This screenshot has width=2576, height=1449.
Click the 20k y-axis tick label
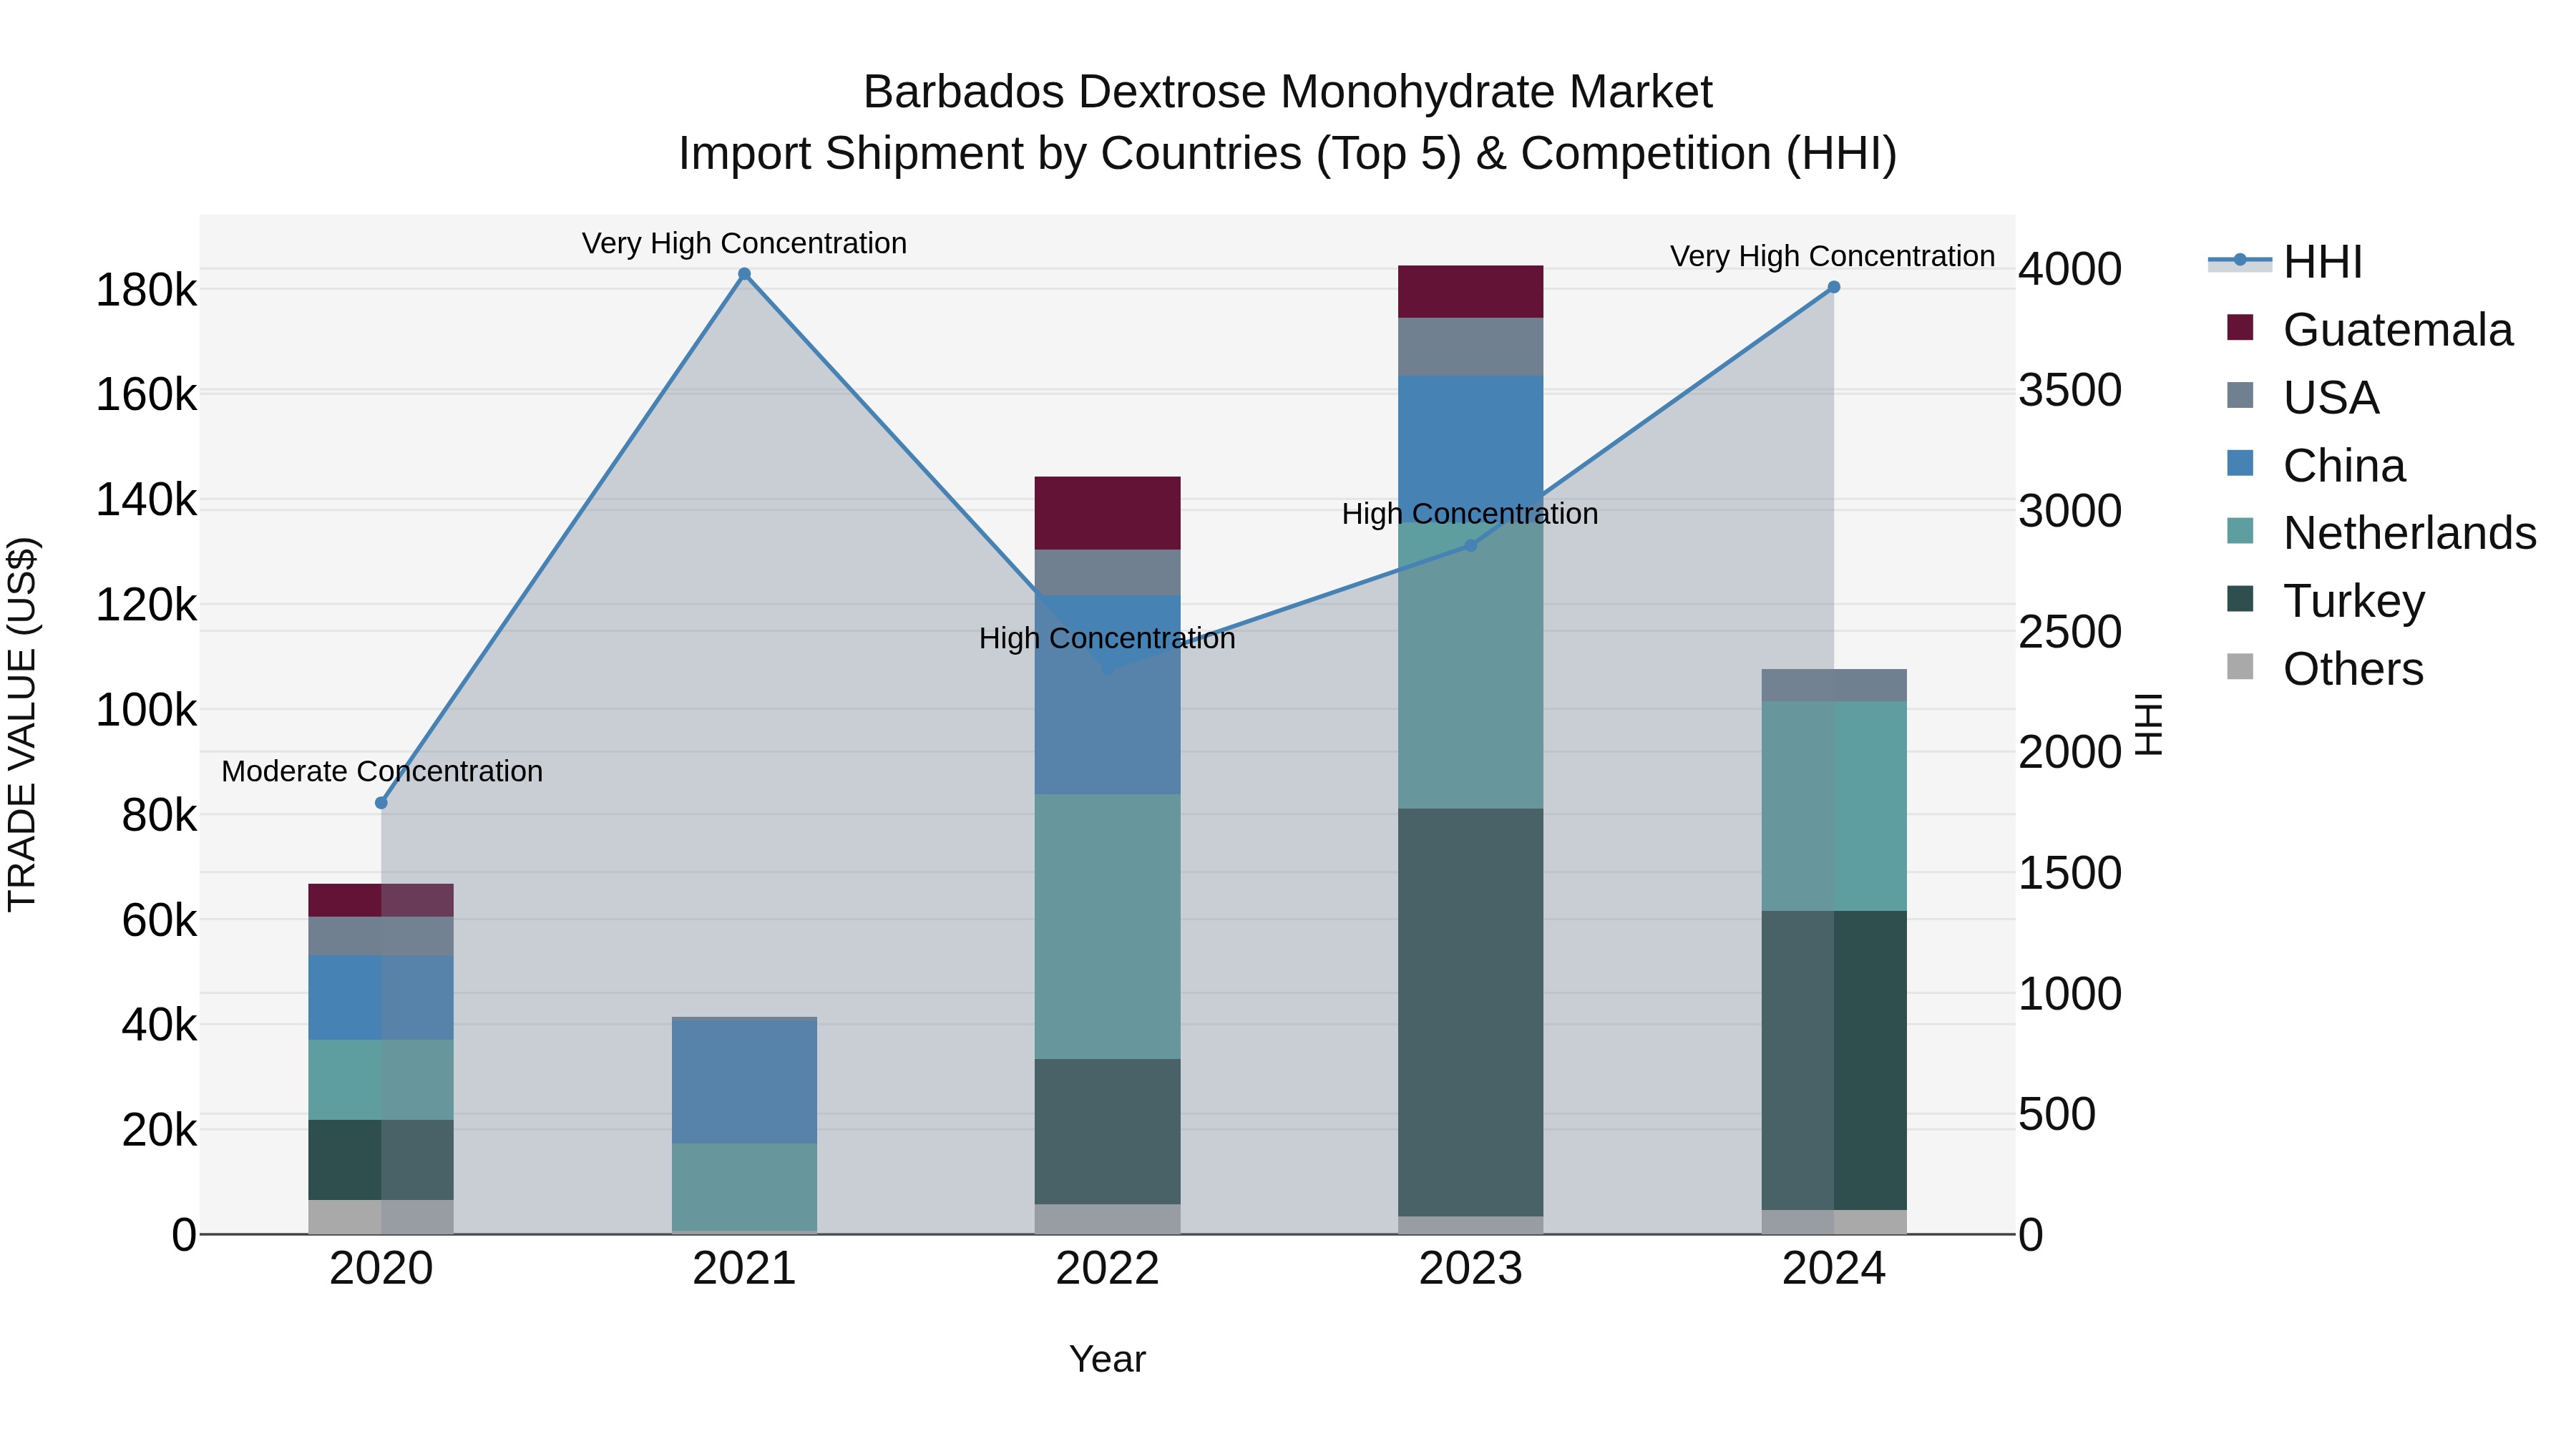pos(159,1130)
